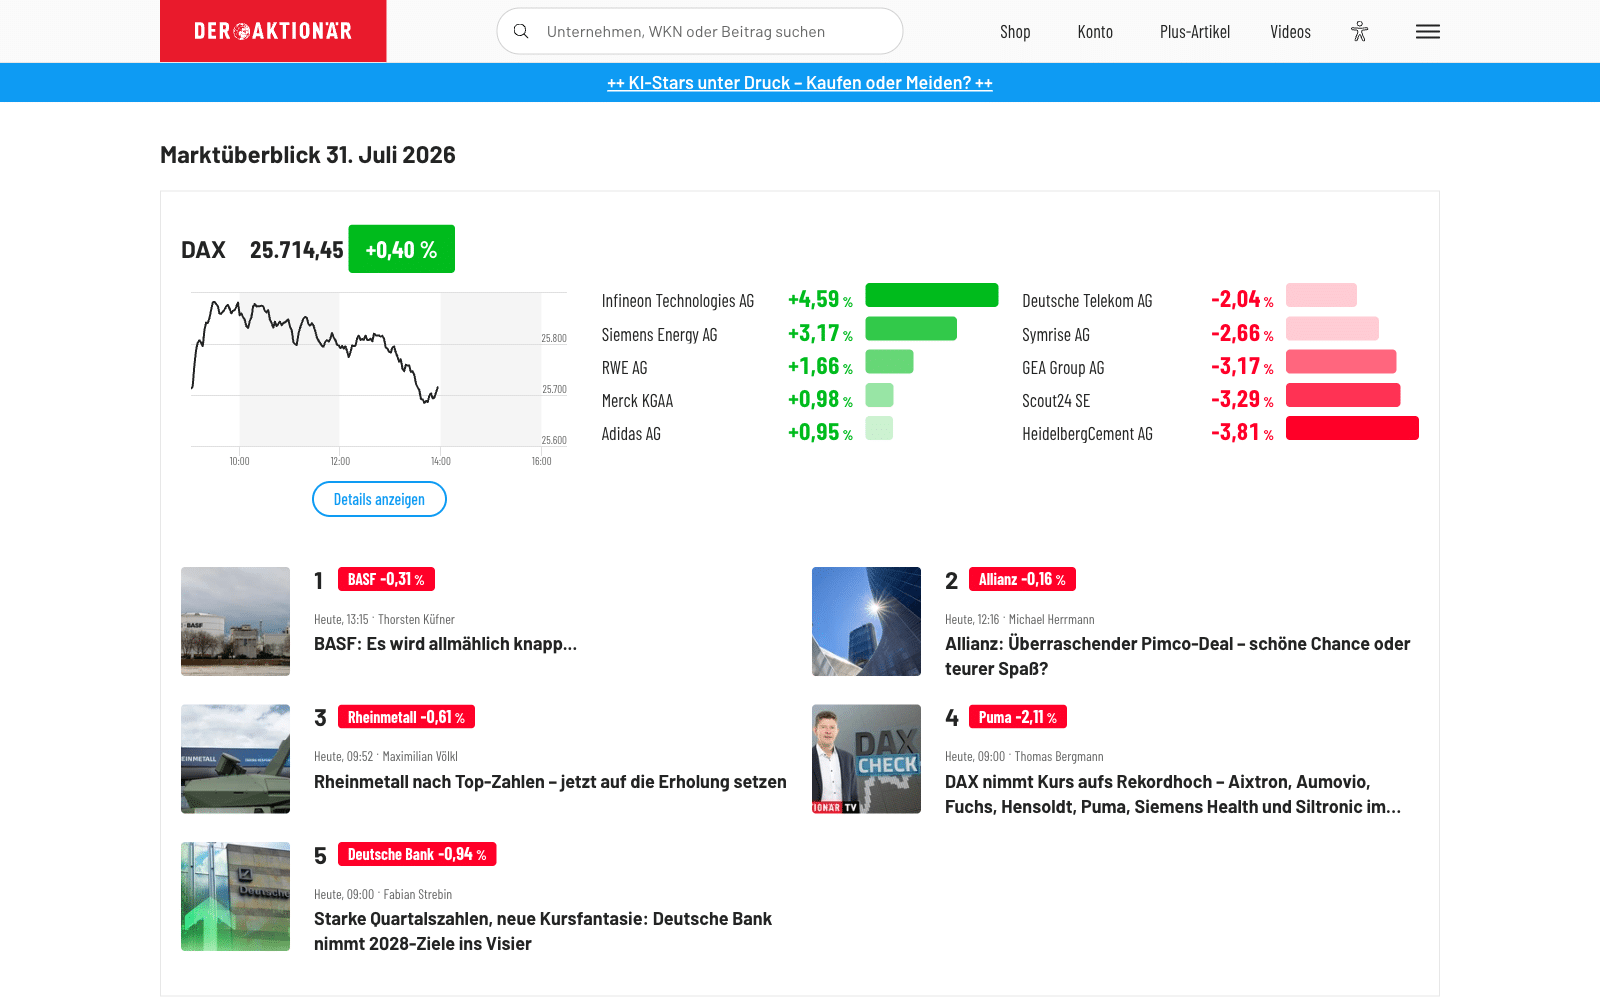Screen dimensions: 1600x1000
Task: Click the HeidelbergCement red performance bar
Action: (1352, 428)
